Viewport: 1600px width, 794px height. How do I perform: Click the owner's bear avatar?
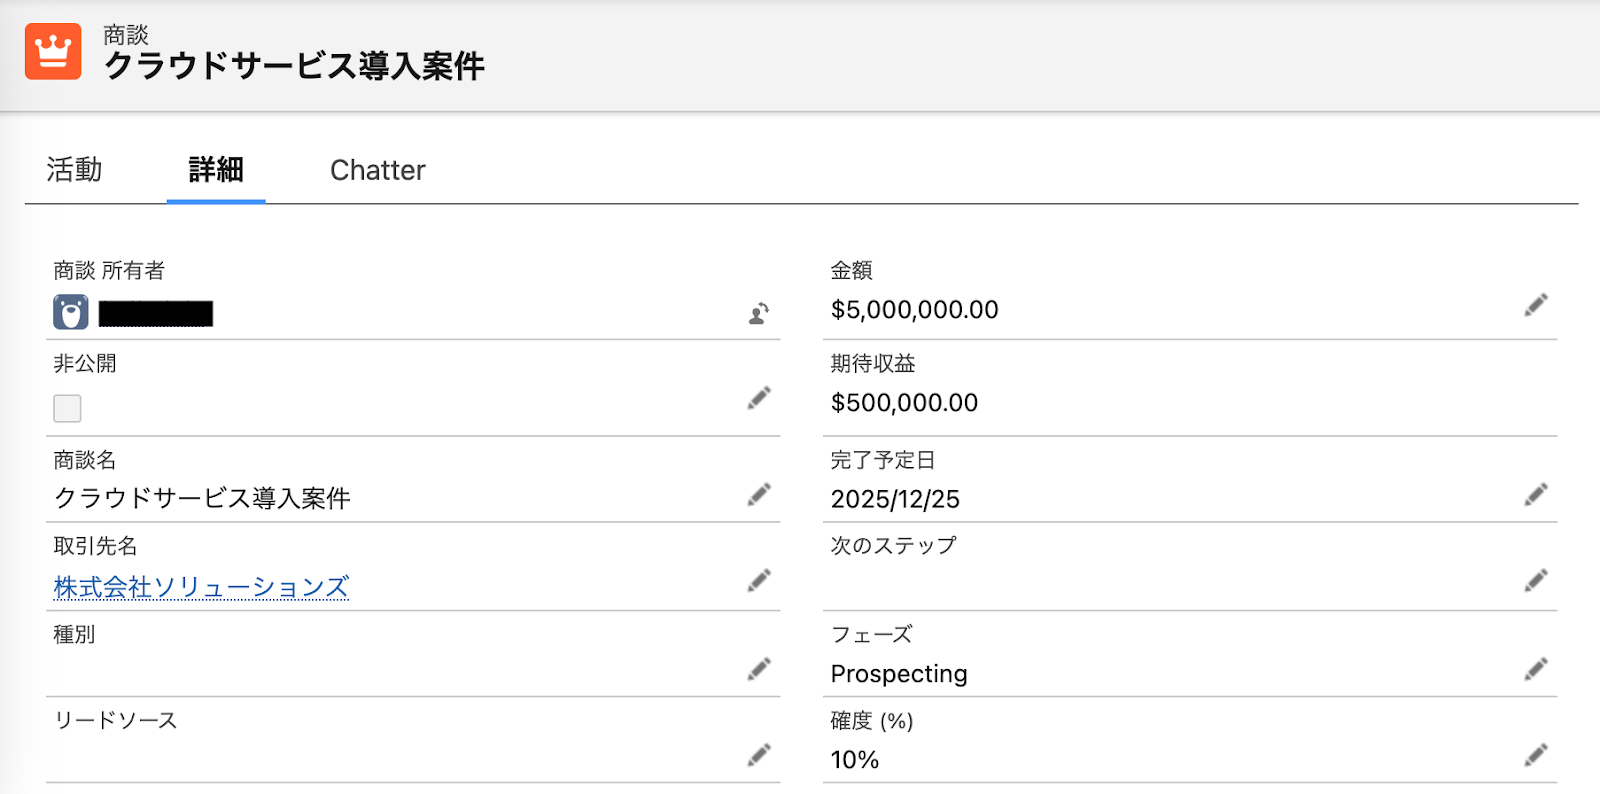pos(71,313)
